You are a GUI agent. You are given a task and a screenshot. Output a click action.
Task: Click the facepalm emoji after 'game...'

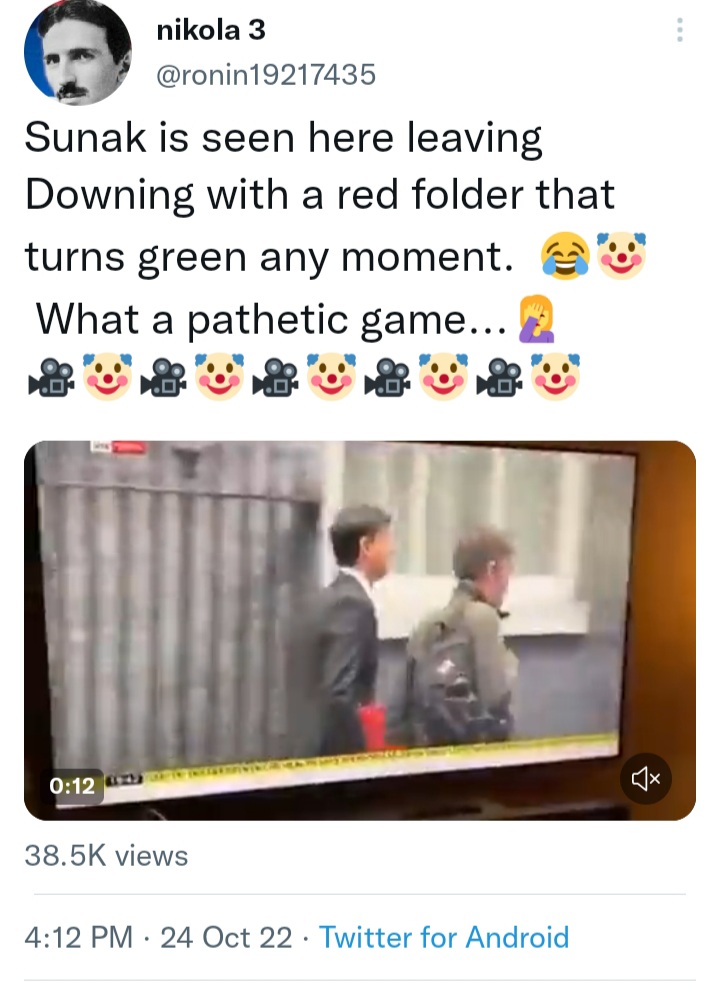click(x=536, y=319)
